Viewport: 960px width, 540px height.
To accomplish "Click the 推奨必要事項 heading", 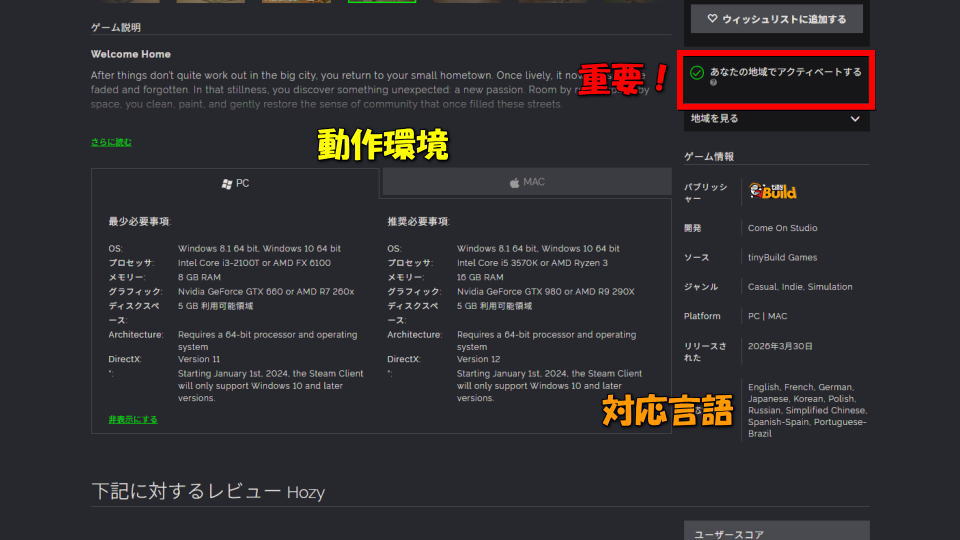I will point(418,222).
